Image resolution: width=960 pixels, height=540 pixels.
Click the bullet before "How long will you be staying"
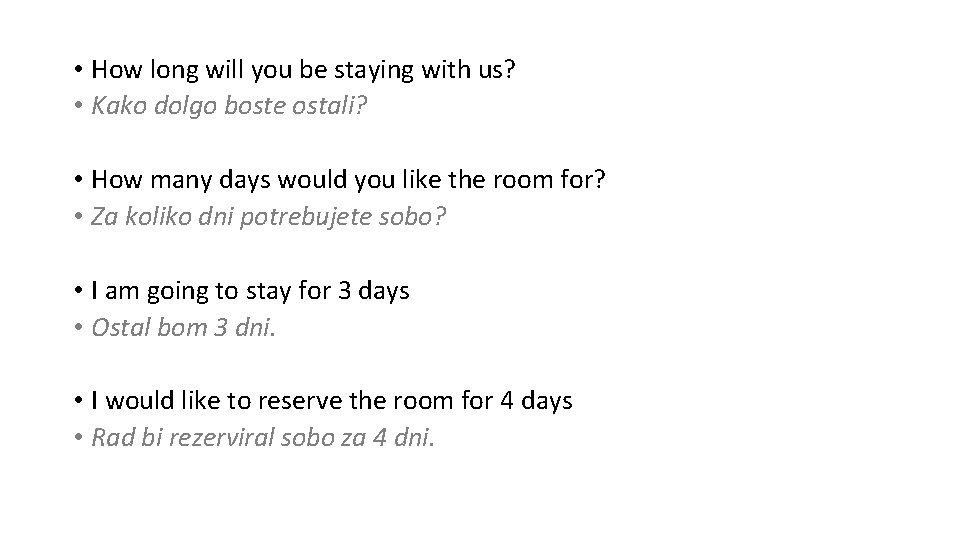tap(77, 70)
